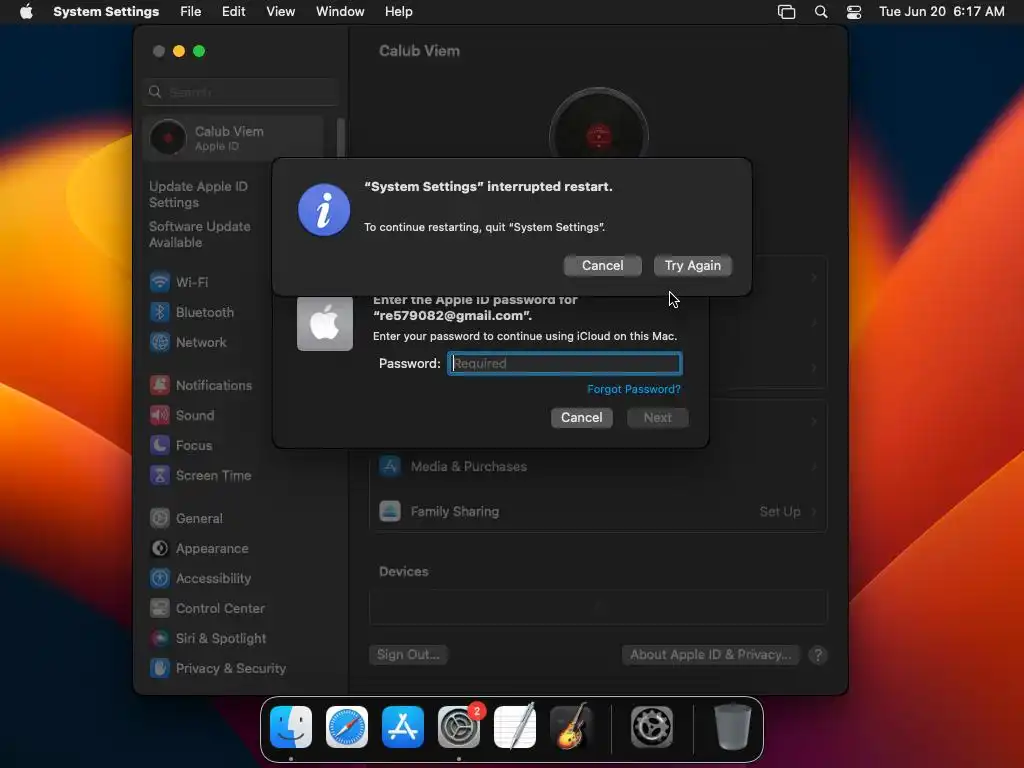Open the File menu

click(191, 12)
